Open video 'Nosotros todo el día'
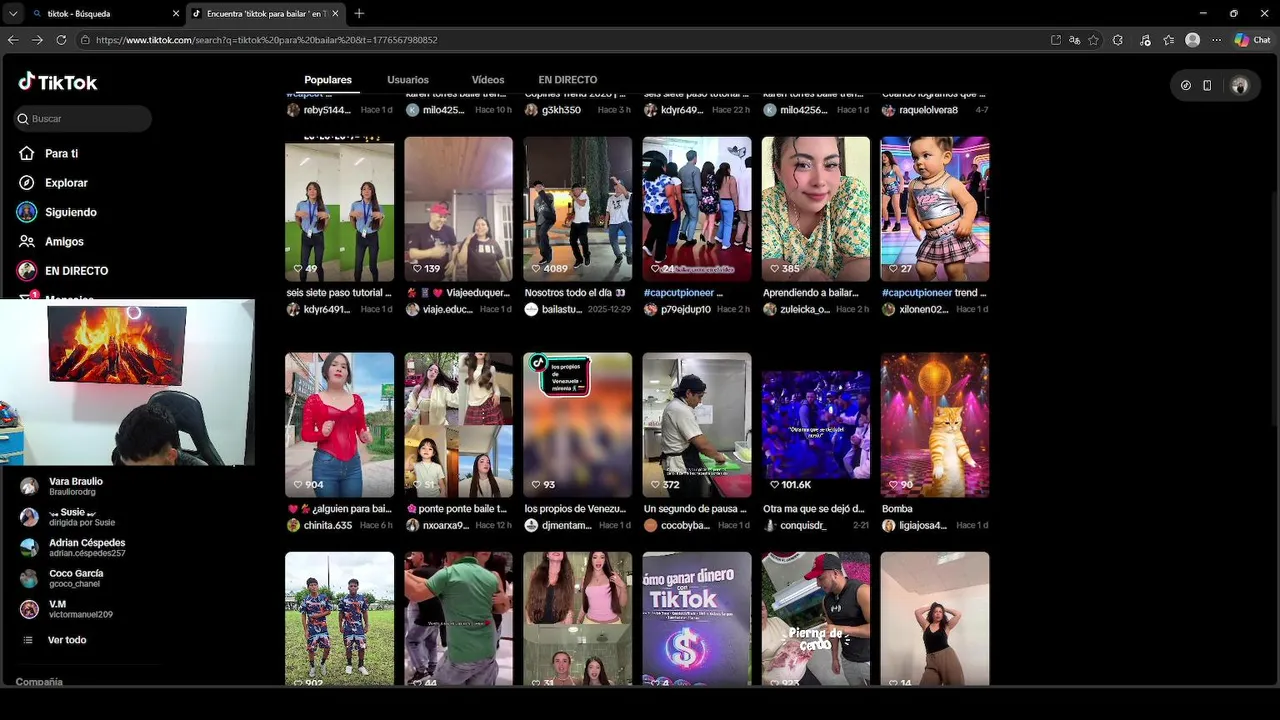 [578, 209]
